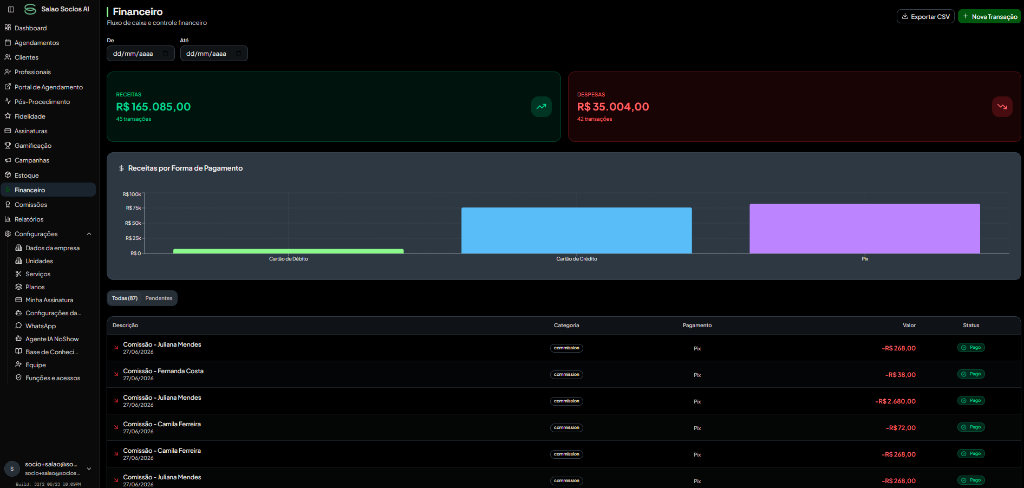
Task: Click the Status column header
Action: point(970,325)
